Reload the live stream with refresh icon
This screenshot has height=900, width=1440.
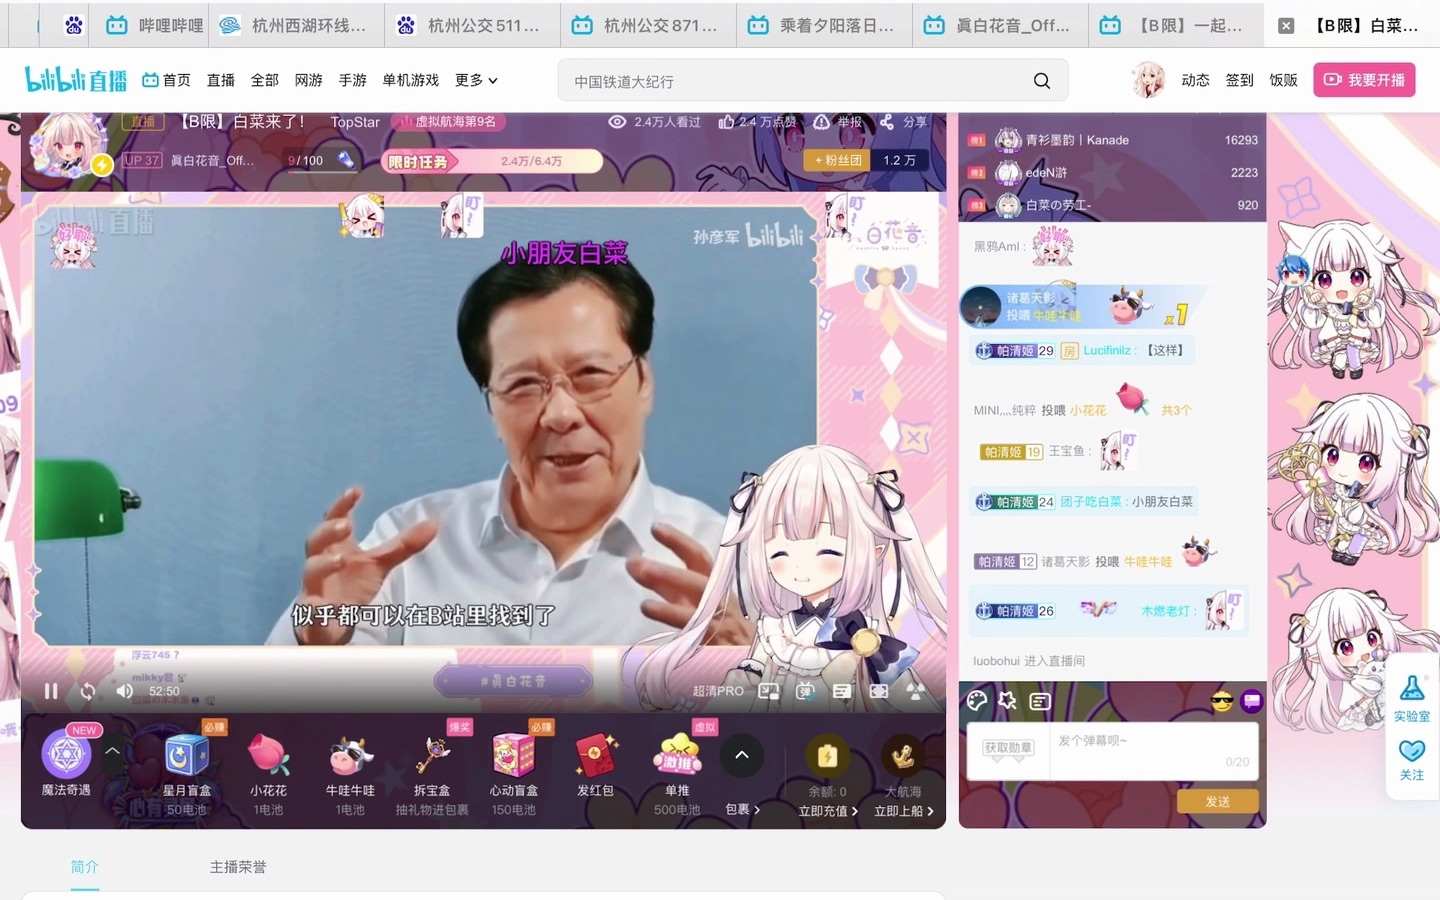(88, 691)
